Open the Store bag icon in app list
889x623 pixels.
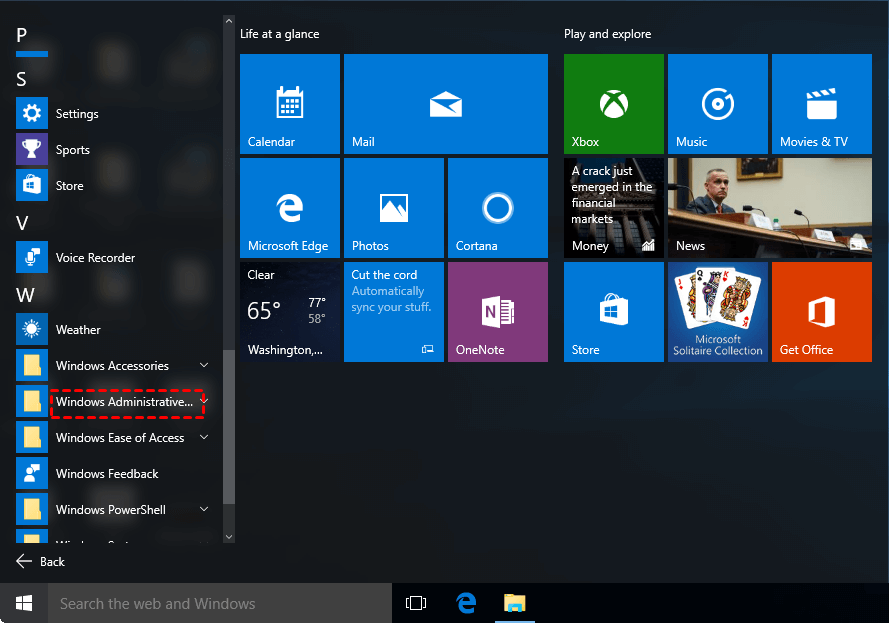point(32,185)
